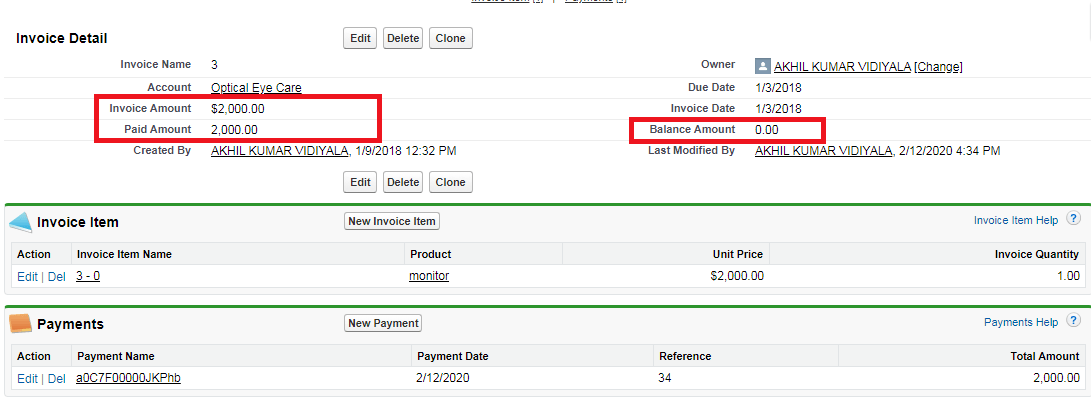
Task: Click the New Invoice Item button
Action: coord(392,221)
